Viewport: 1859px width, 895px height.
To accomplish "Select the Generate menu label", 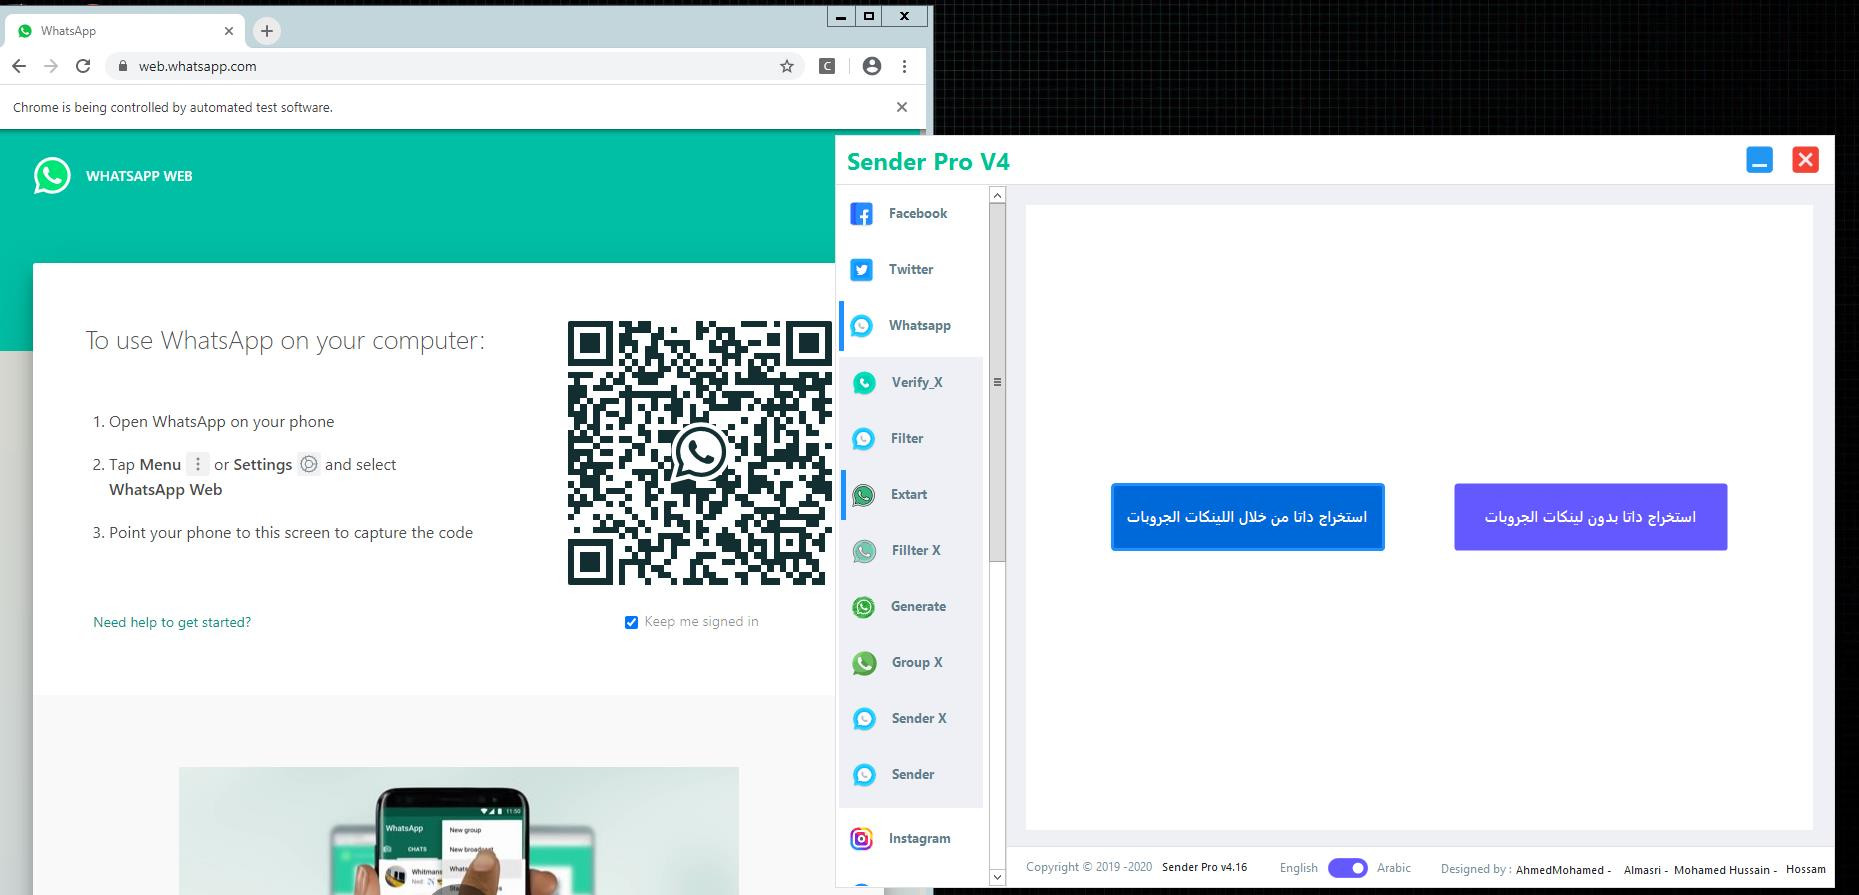I will (x=918, y=607).
